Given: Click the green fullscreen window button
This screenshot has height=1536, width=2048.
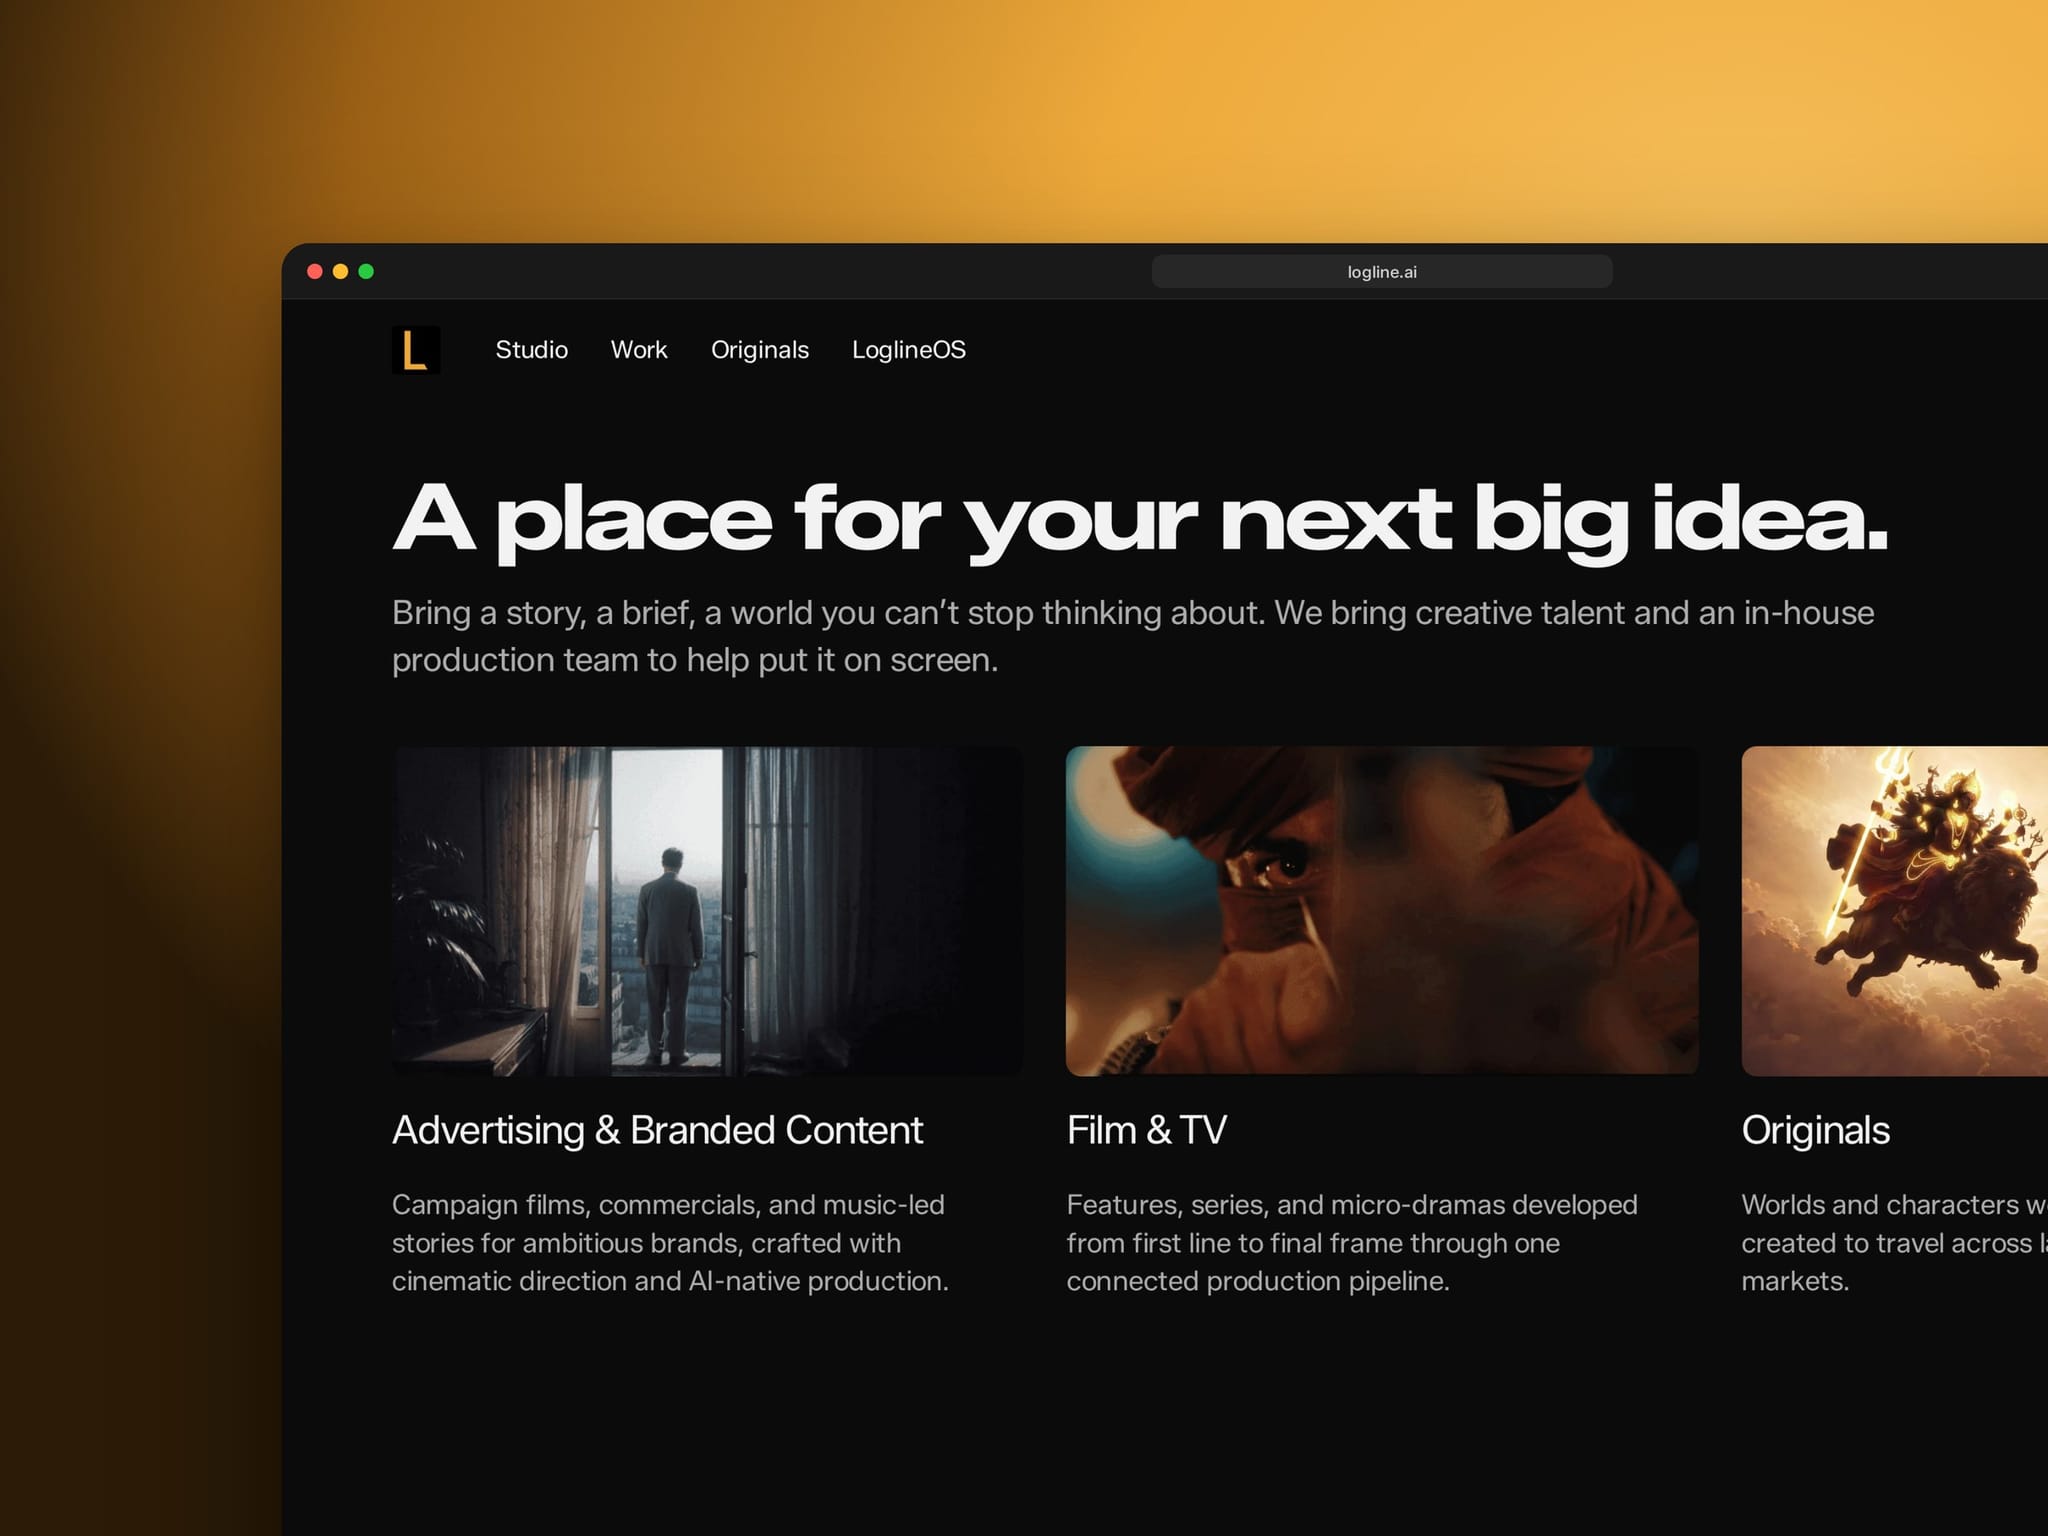Looking at the screenshot, I should [x=366, y=271].
